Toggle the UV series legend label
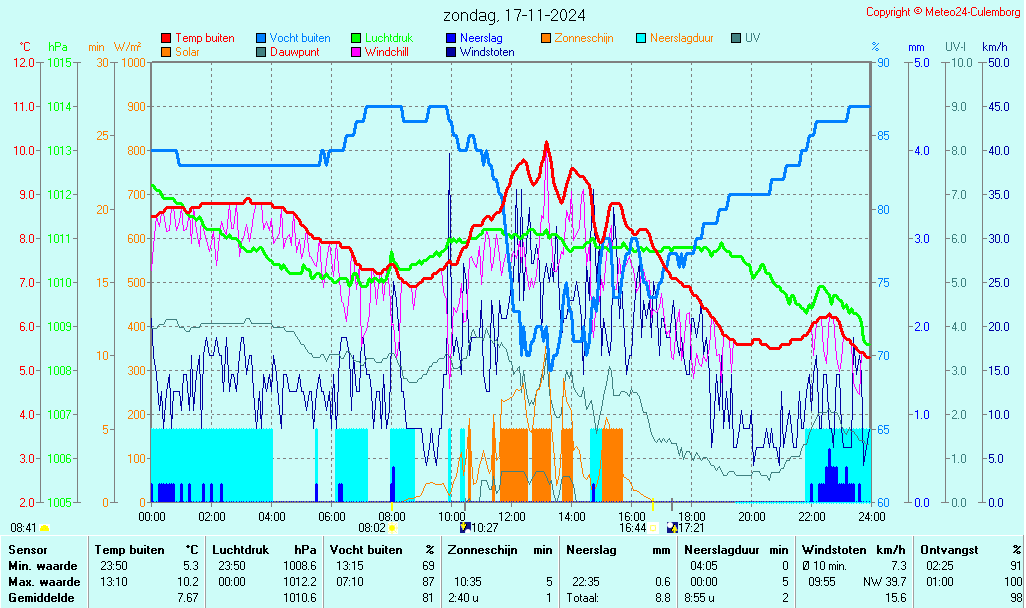Screen dimensions: 1026x608 coord(753,38)
